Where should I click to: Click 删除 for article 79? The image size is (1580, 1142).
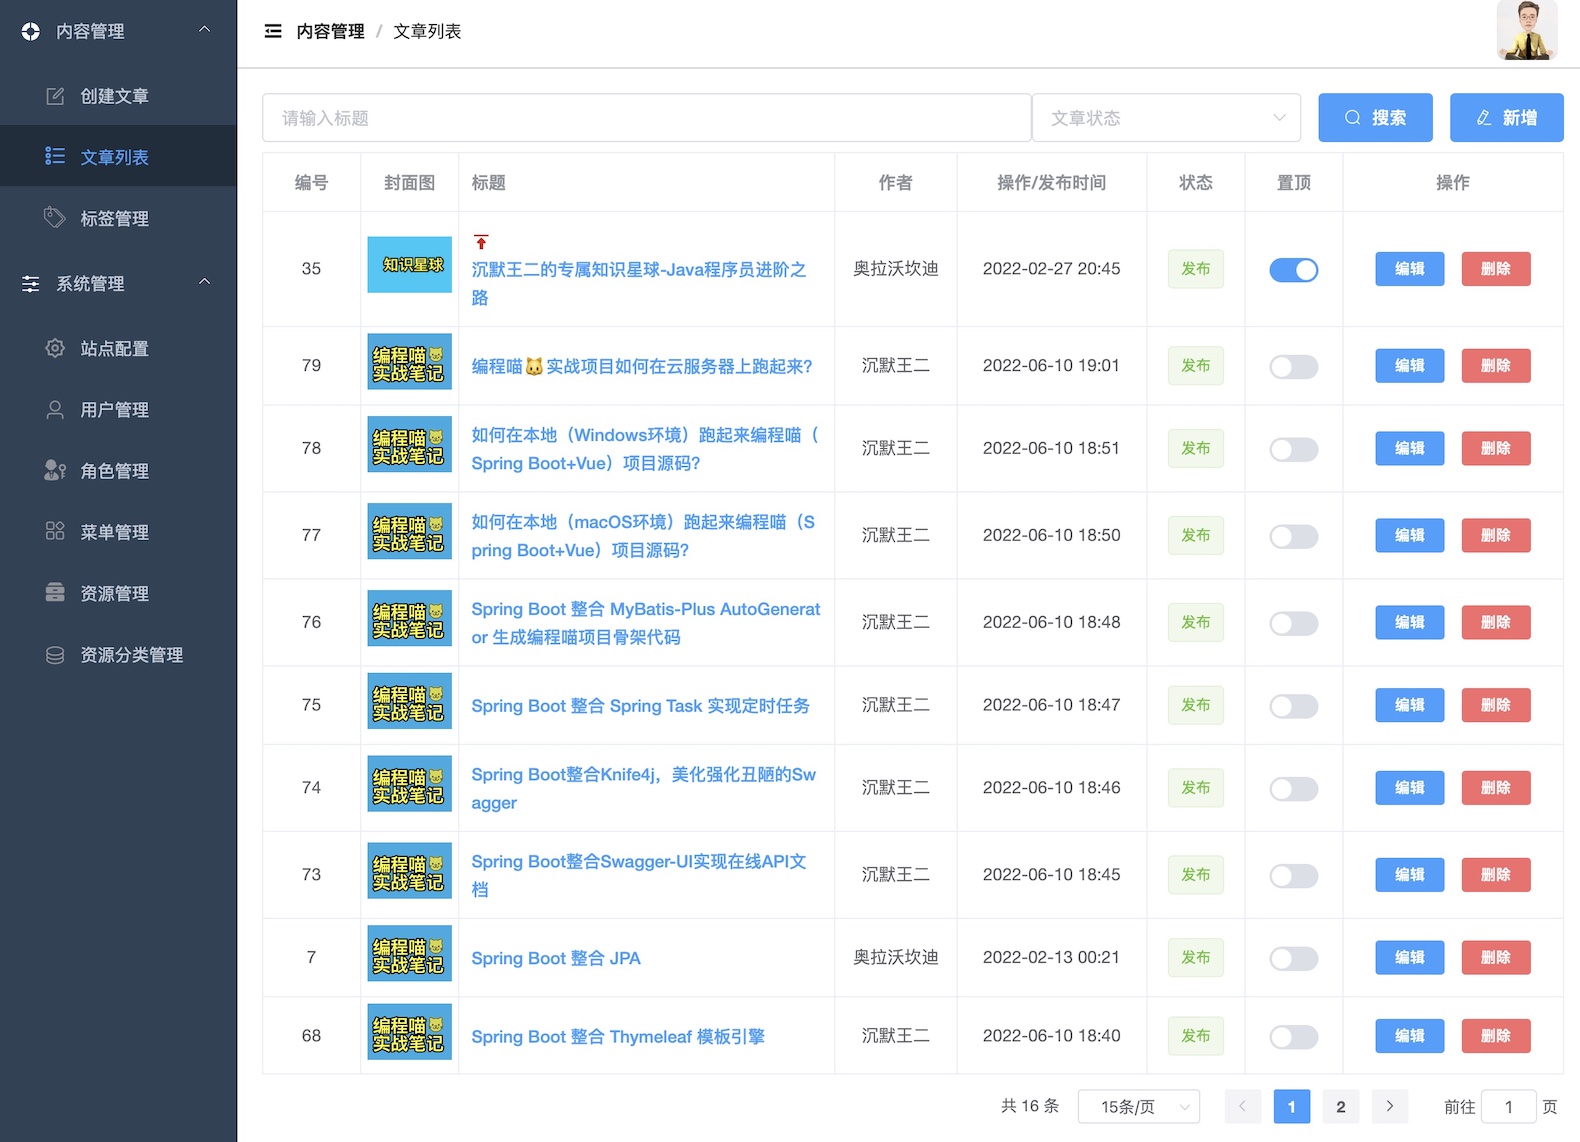point(1496,366)
